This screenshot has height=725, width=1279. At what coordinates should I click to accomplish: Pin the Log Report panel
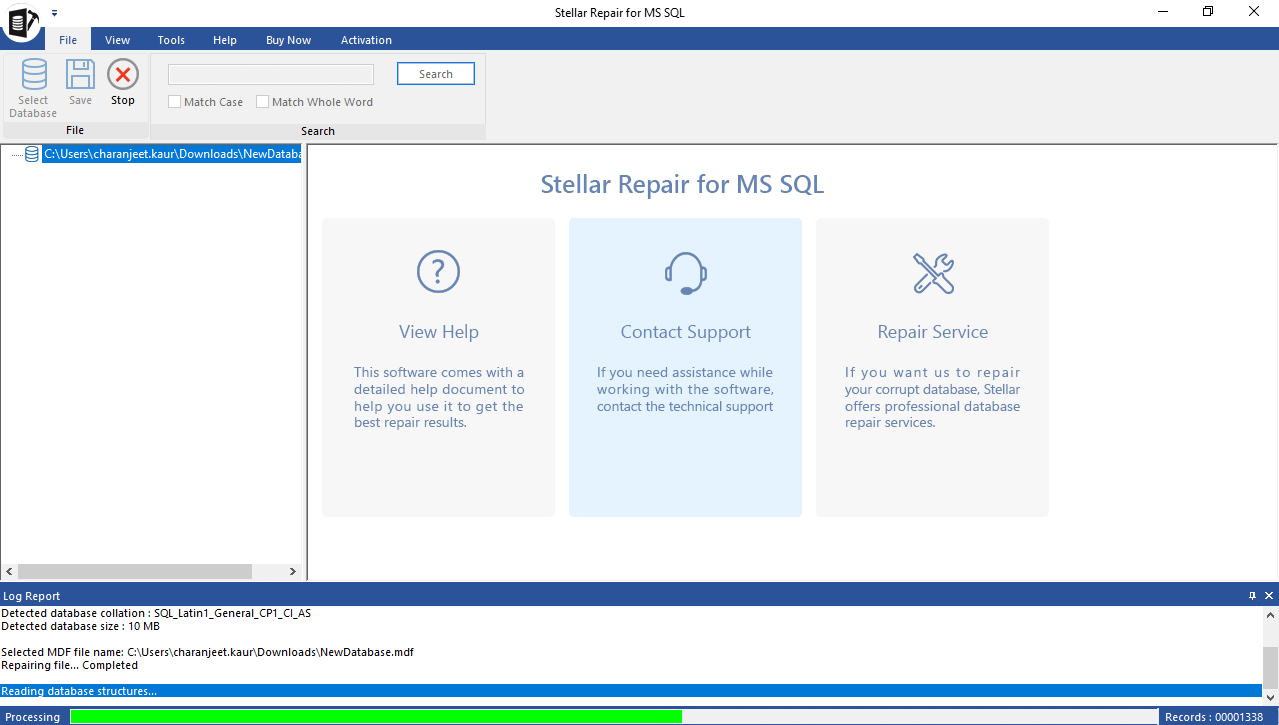click(1252, 595)
